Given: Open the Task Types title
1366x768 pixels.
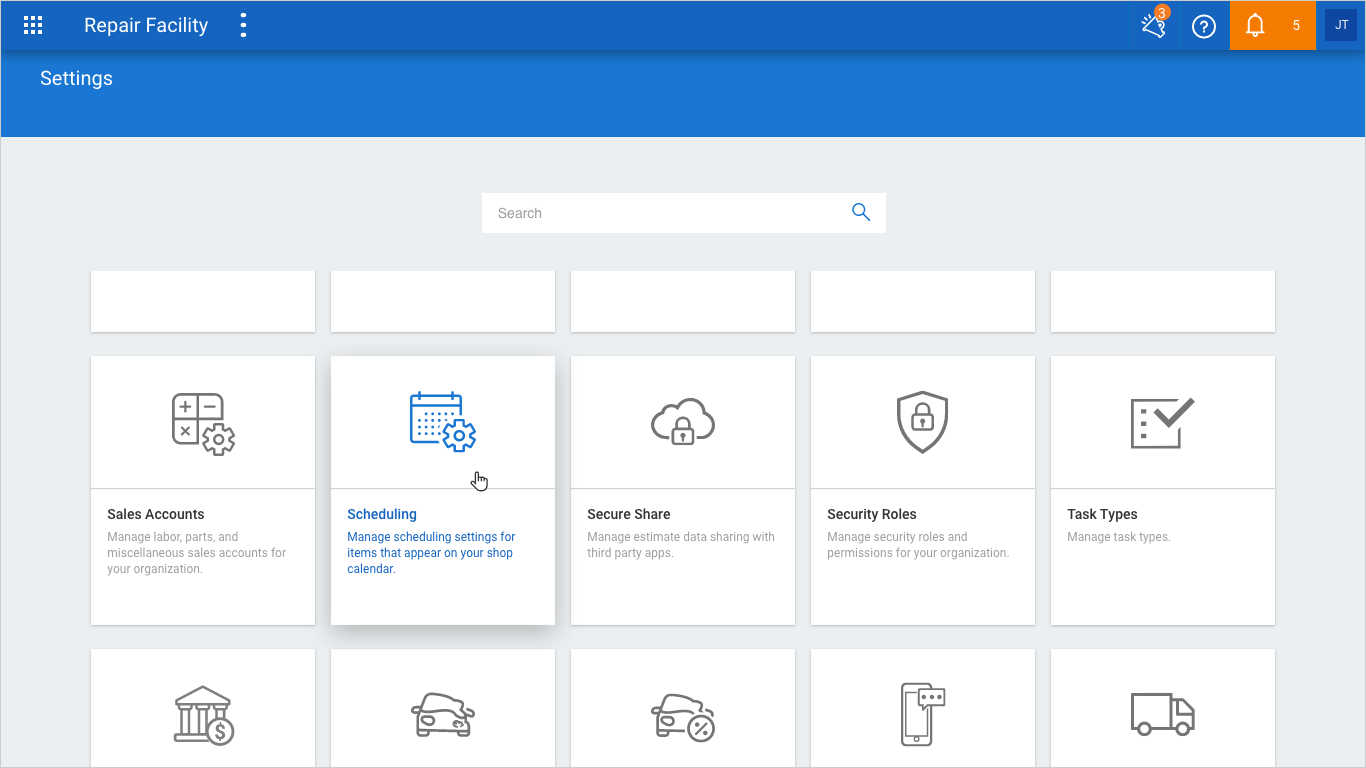Looking at the screenshot, I should [x=1102, y=514].
